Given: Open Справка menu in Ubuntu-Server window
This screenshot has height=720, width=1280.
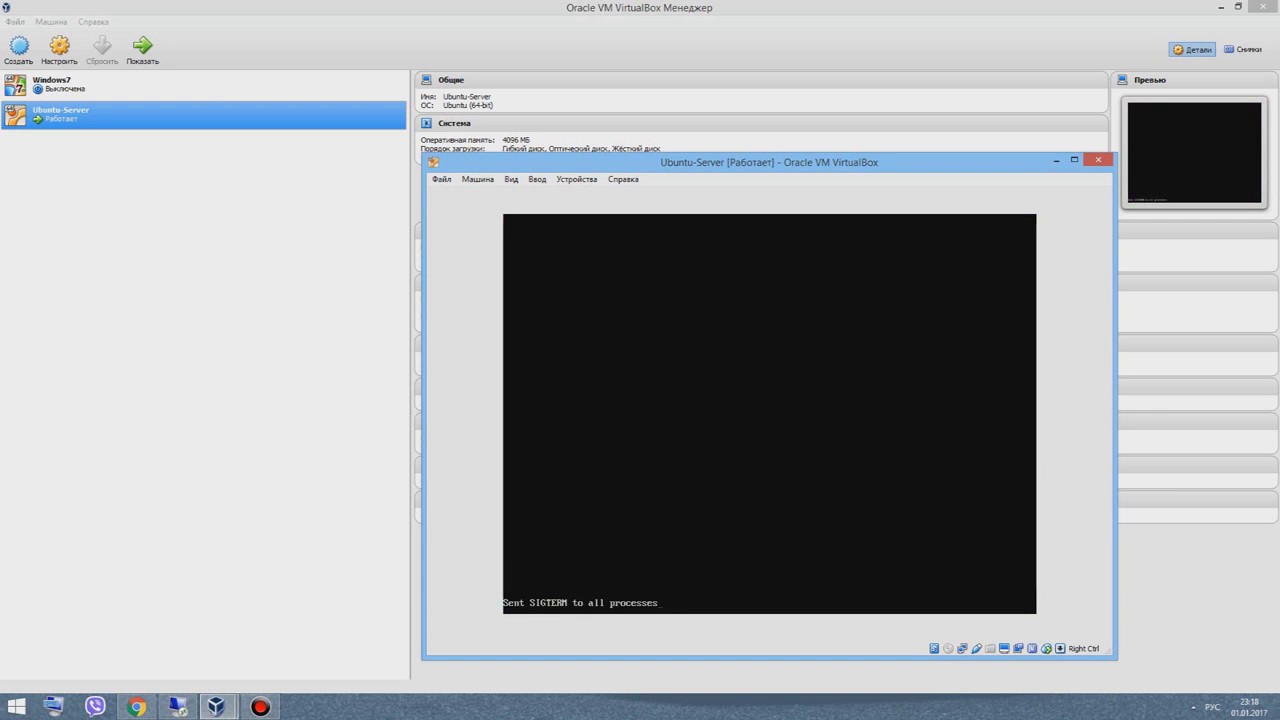Looking at the screenshot, I should click(x=623, y=179).
